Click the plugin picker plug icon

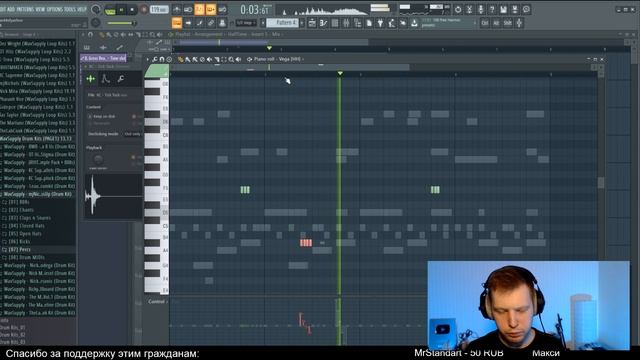click(x=380, y=23)
